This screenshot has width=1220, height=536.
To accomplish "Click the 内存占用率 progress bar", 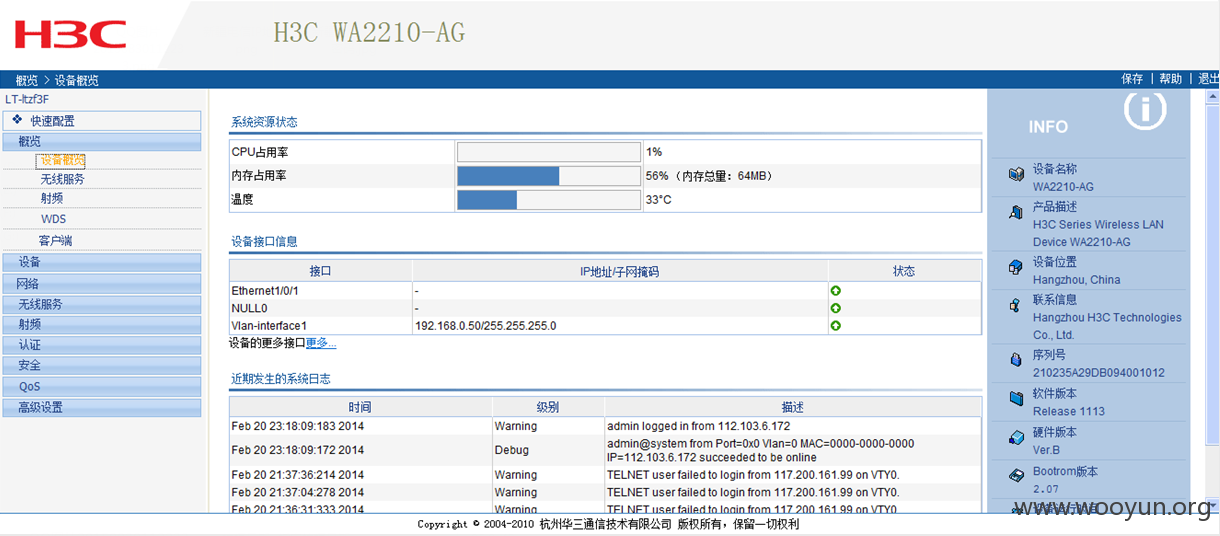I will (x=549, y=176).
